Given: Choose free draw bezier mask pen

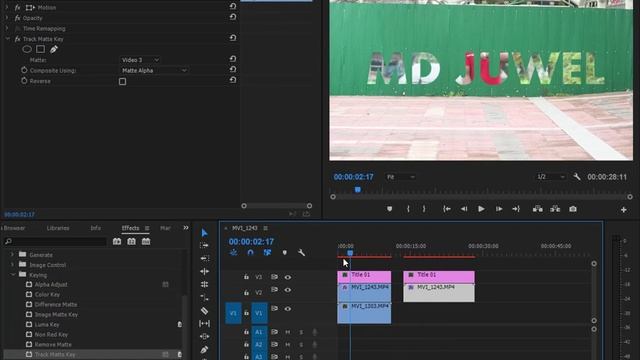Looking at the screenshot, I should click(54, 49).
